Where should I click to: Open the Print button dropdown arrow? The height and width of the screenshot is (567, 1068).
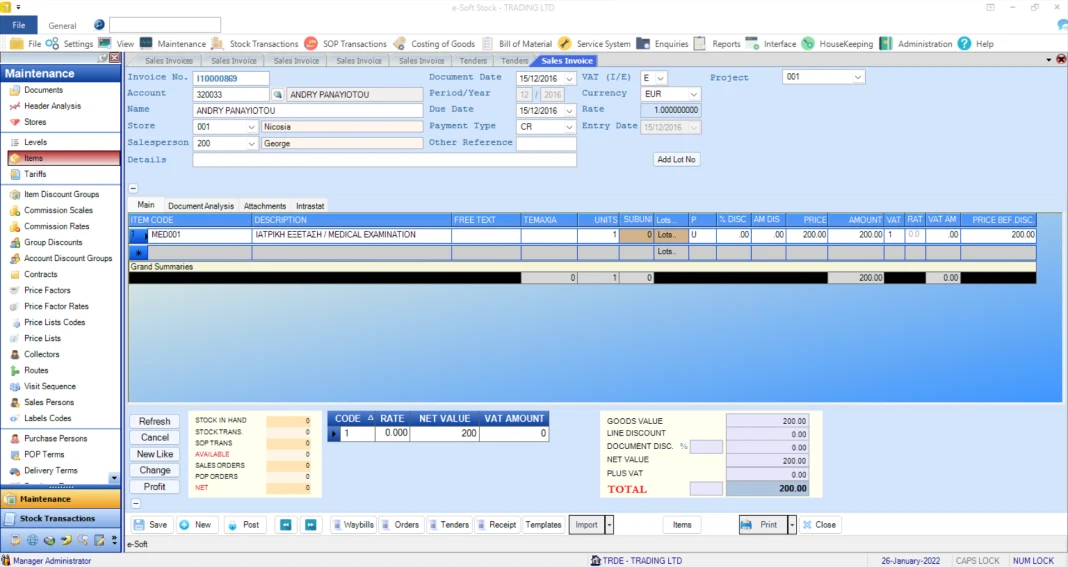click(x=791, y=525)
